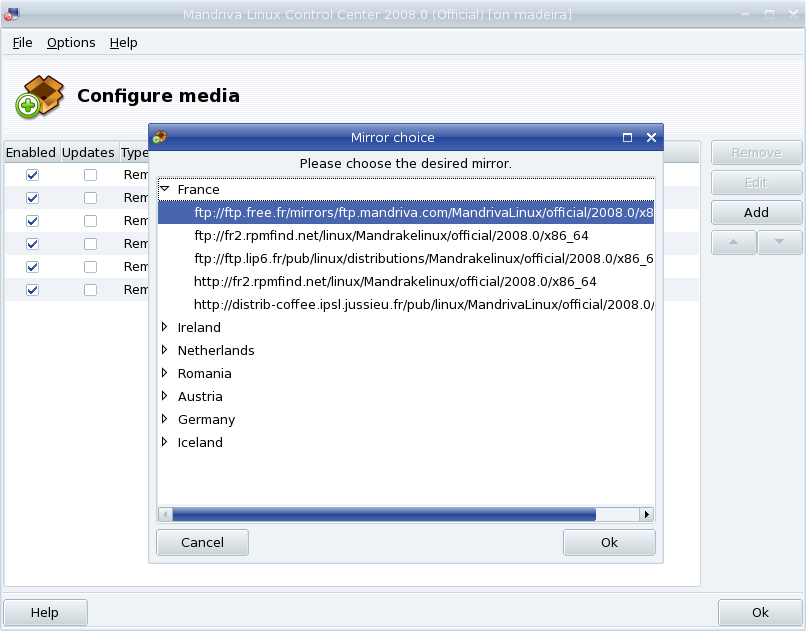Click the Updates column header

click(x=88, y=153)
